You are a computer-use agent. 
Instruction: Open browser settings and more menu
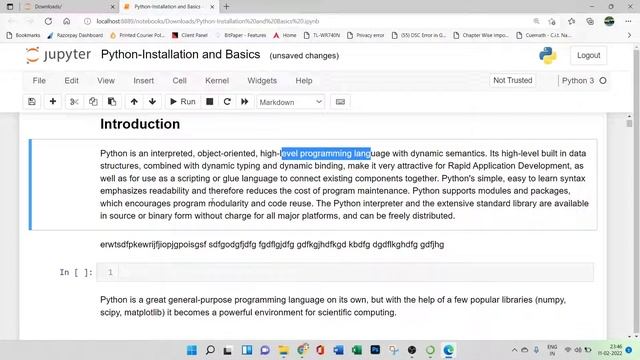pyautogui.click(x=628, y=21)
